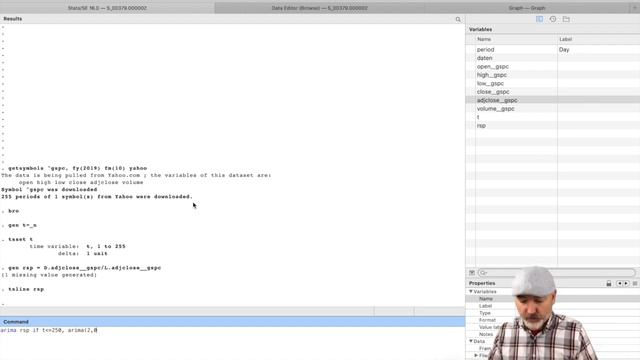Click the Properties panel menu icon

click(x=635, y=283)
